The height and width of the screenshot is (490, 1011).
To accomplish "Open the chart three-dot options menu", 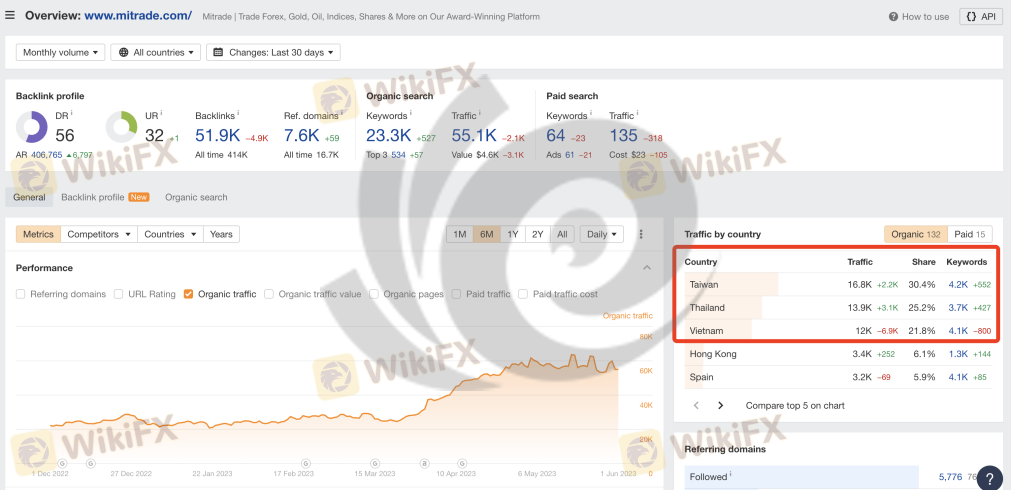I will 640,234.
